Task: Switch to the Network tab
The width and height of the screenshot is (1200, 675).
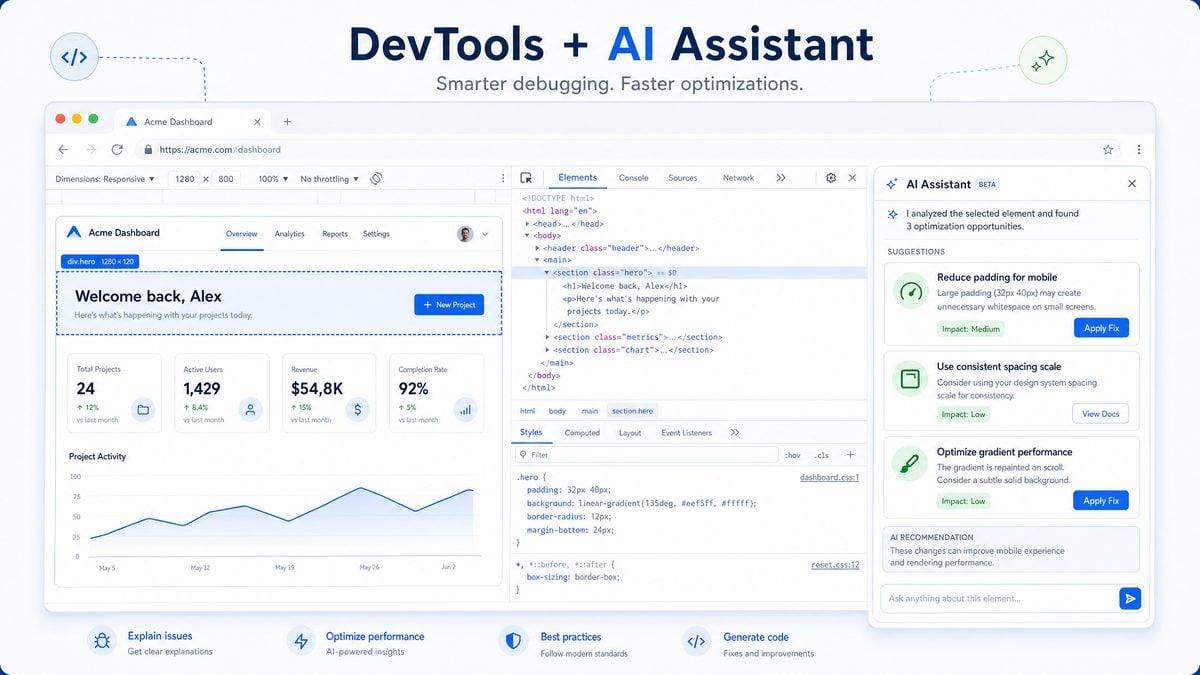Action: click(x=739, y=178)
